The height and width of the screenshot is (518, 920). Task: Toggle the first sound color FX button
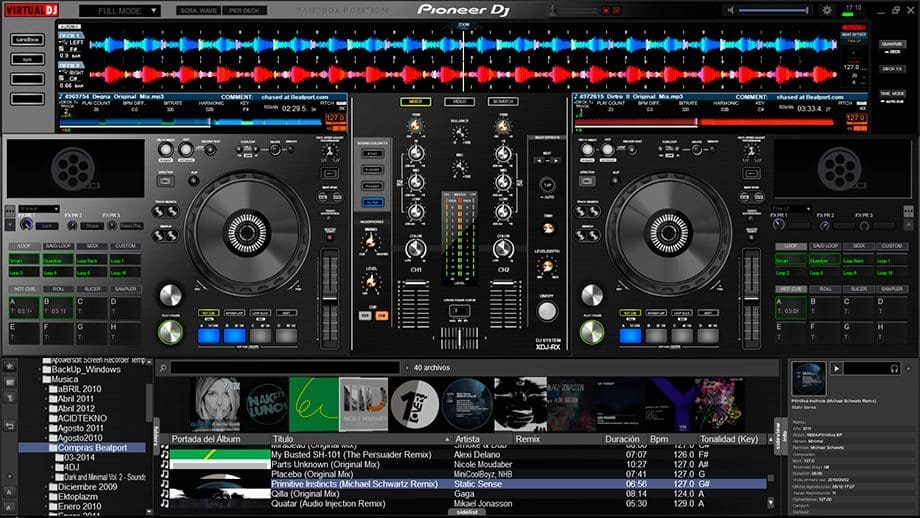point(373,153)
